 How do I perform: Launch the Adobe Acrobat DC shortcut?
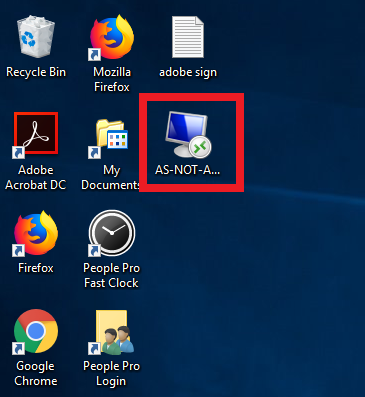[x=36, y=135]
